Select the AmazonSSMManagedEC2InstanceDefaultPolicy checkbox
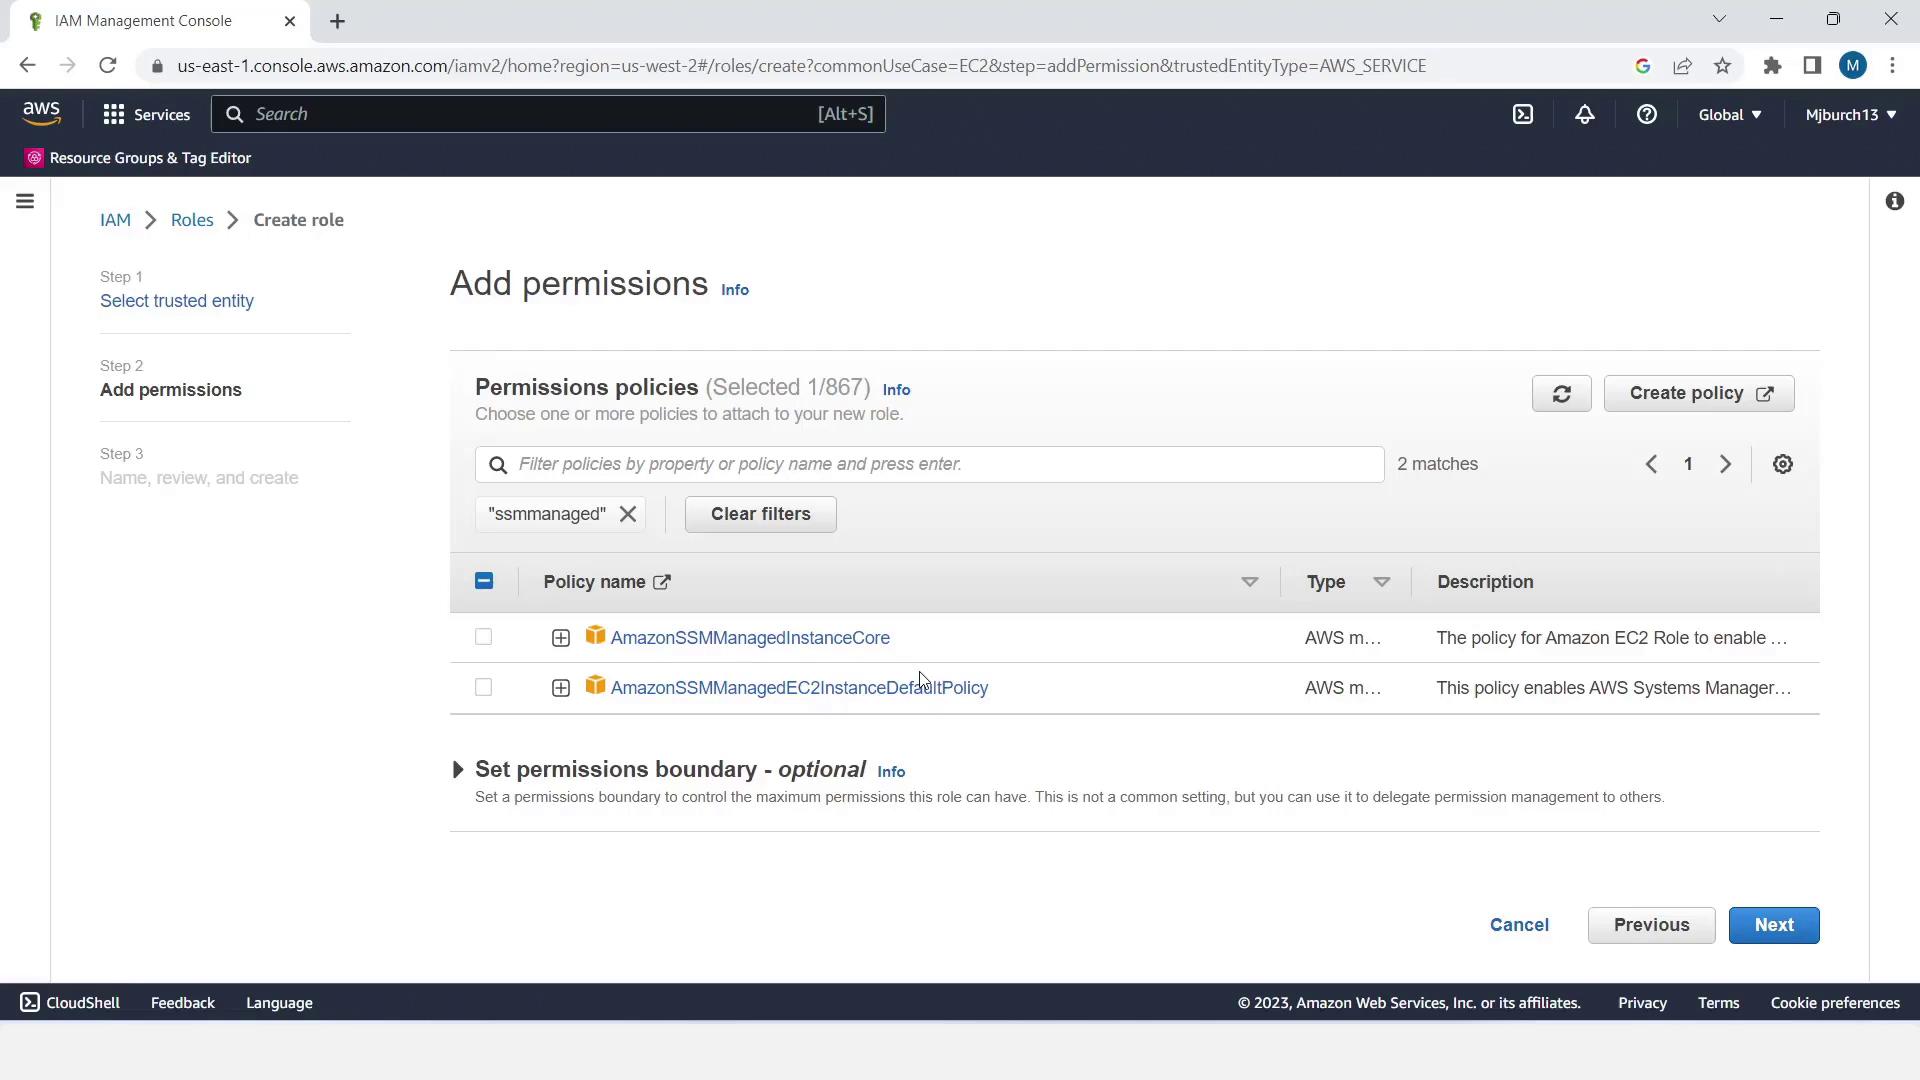Viewport: 1920px width, 1080px height. pos(483,687)
